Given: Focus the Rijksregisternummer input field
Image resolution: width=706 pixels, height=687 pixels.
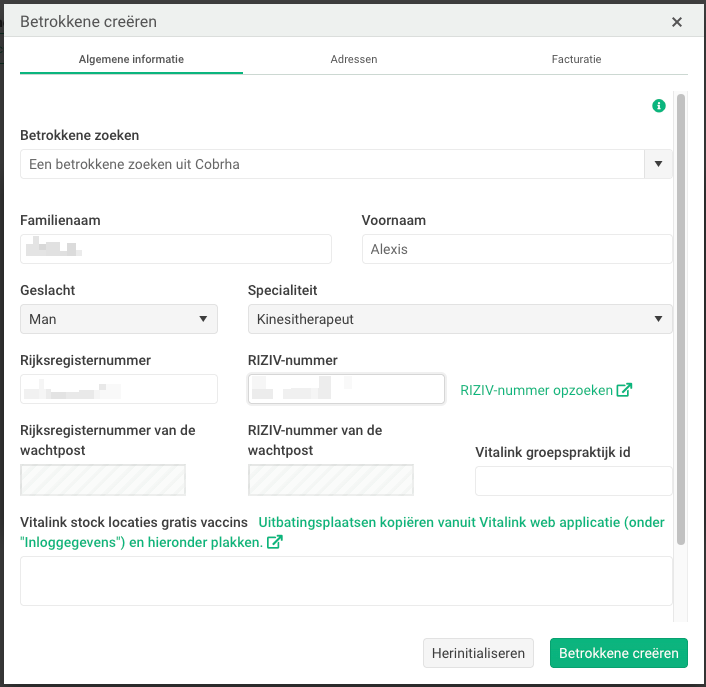Looking at the screenshot, I should pos(119,389).
